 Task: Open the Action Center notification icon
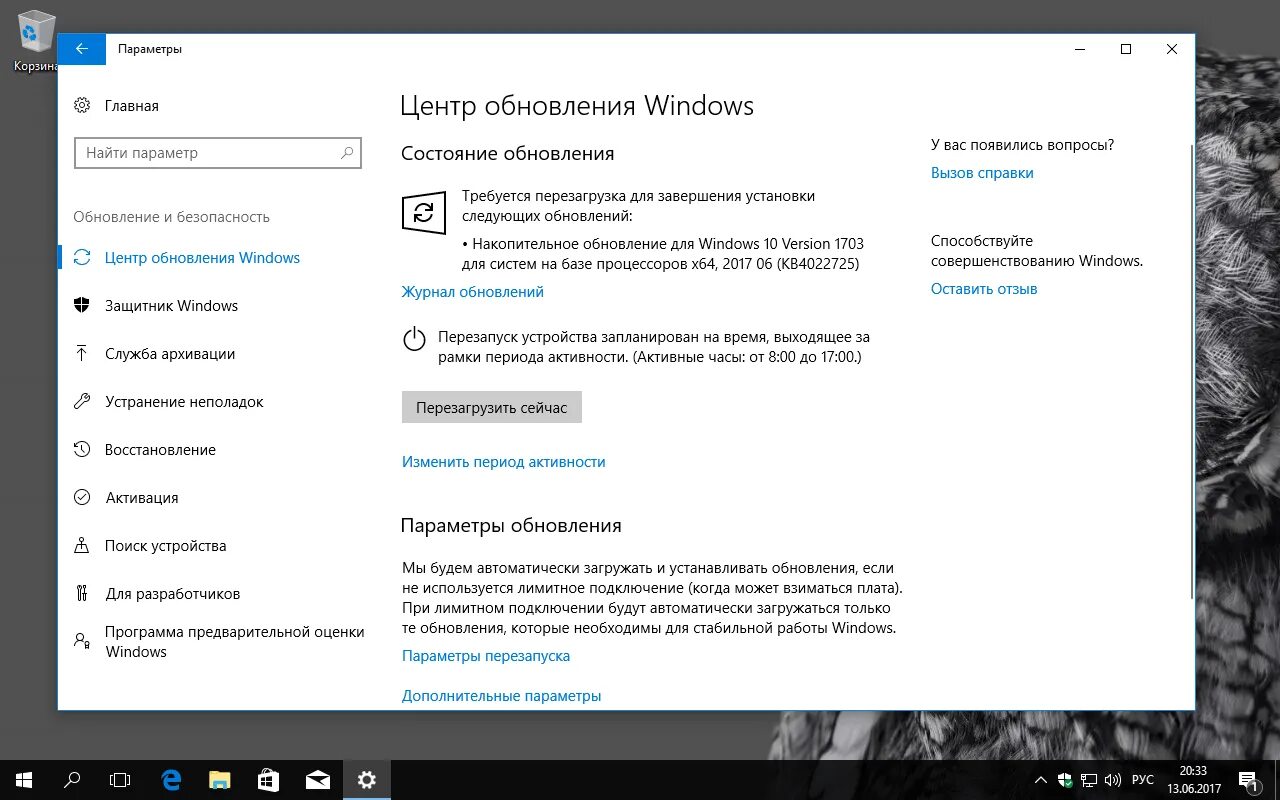point(1248,780)
